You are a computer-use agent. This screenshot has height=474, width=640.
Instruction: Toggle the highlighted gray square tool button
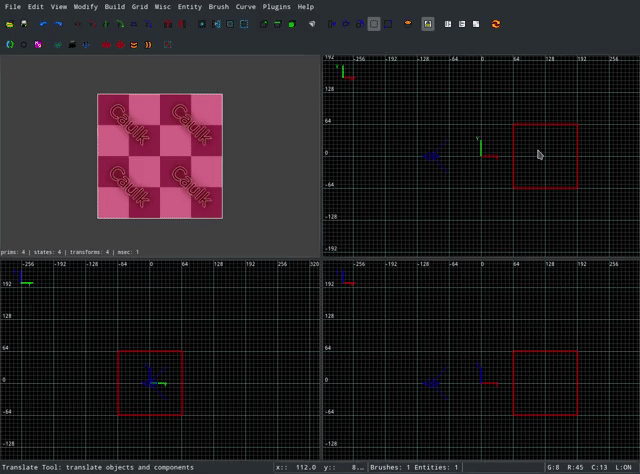click(374, 24)
